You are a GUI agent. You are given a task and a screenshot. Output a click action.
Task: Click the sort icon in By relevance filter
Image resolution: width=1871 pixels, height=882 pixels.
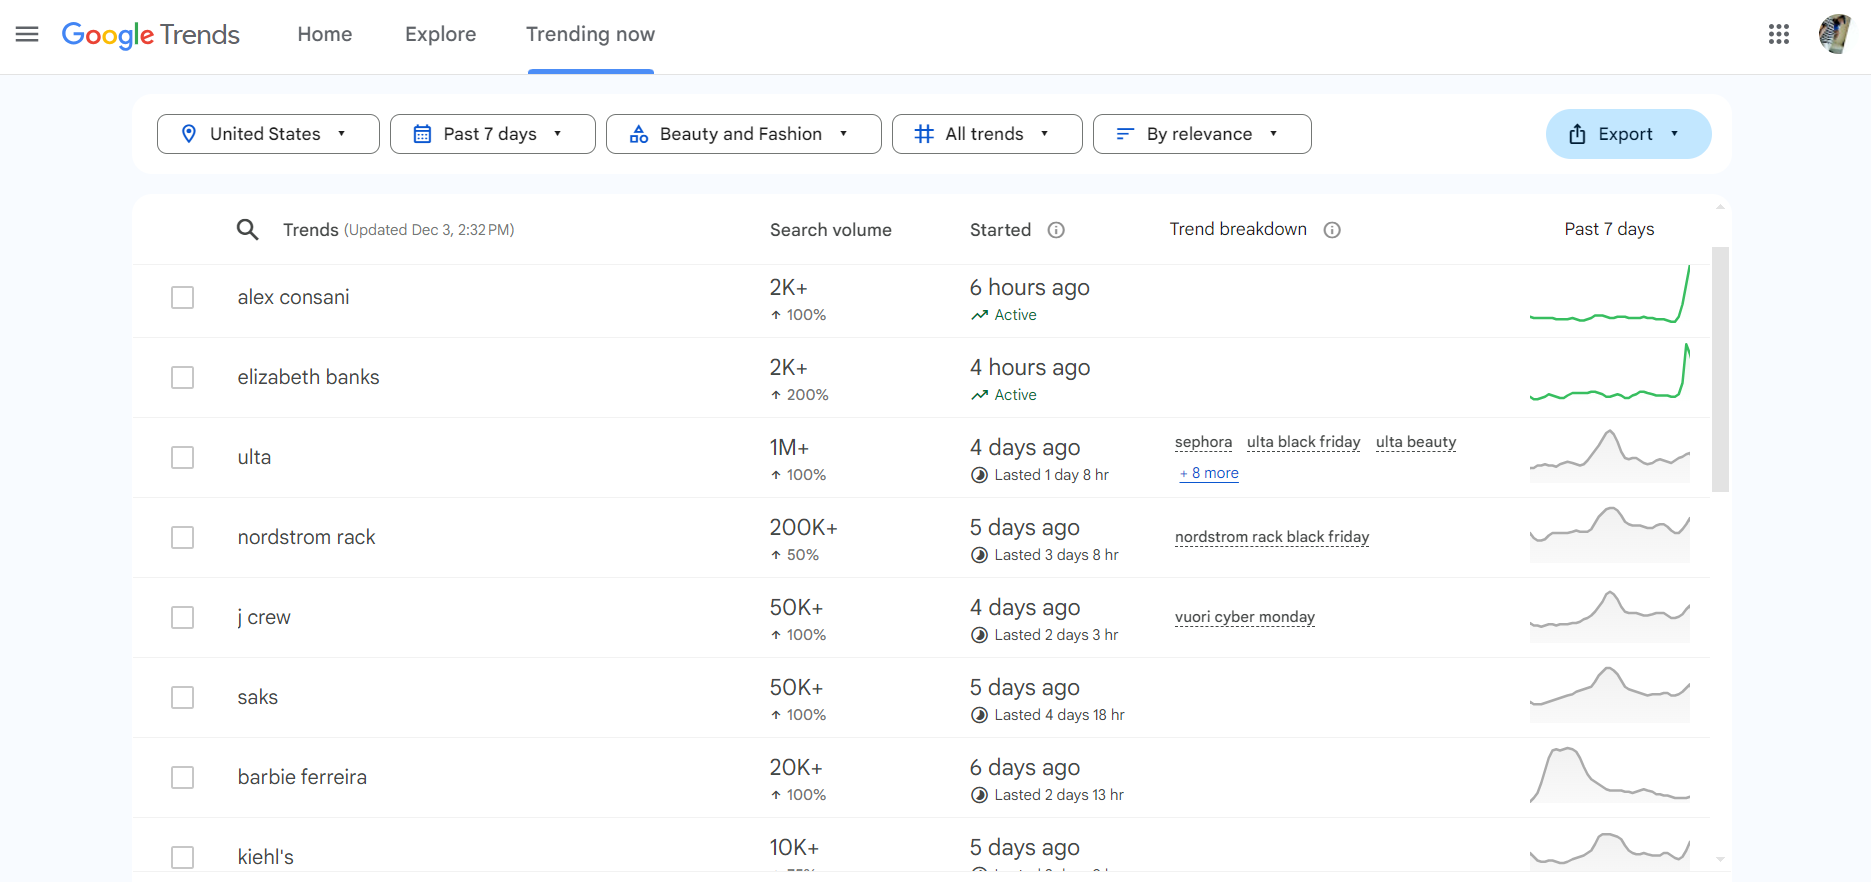[1125, 134]
